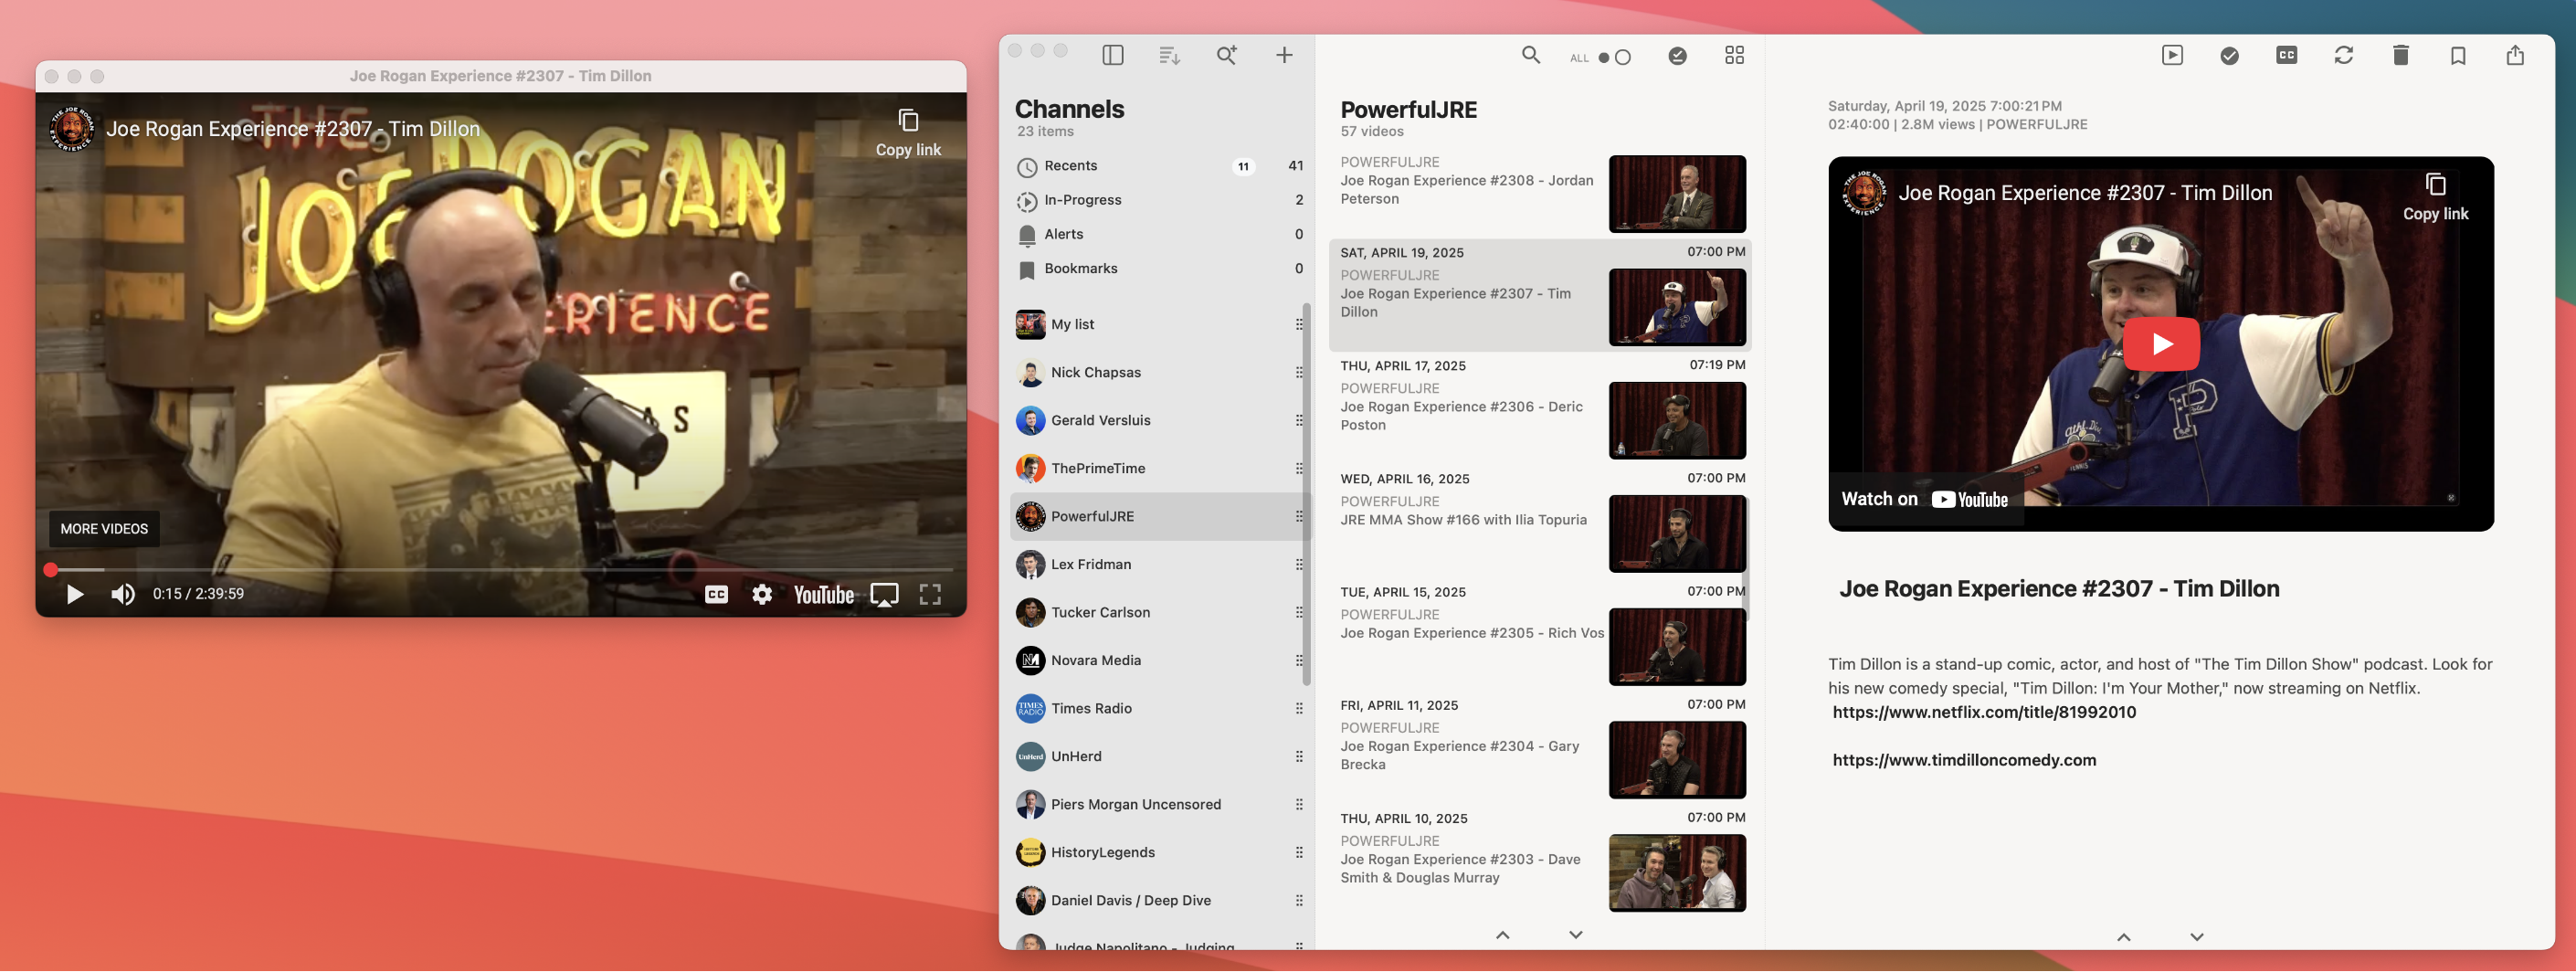The height and width of the screenshot is (972, 2576).
Task: Click the MORE VIDEOS button
Action: tap(104, 529)
